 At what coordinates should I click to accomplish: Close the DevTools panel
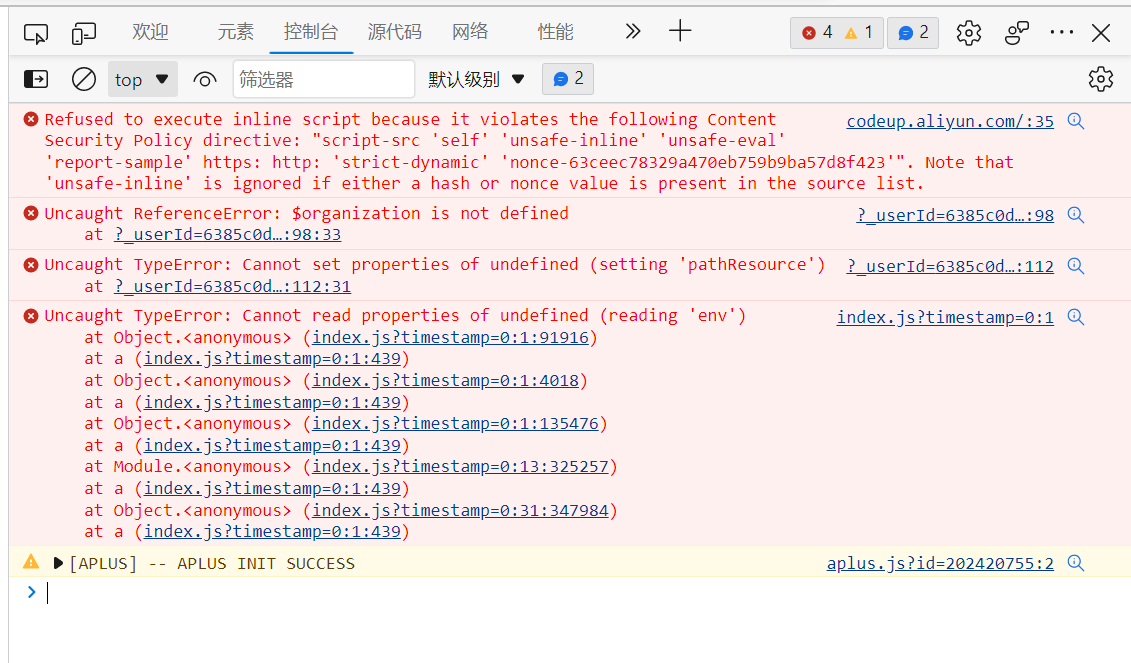pos(1101,32)
